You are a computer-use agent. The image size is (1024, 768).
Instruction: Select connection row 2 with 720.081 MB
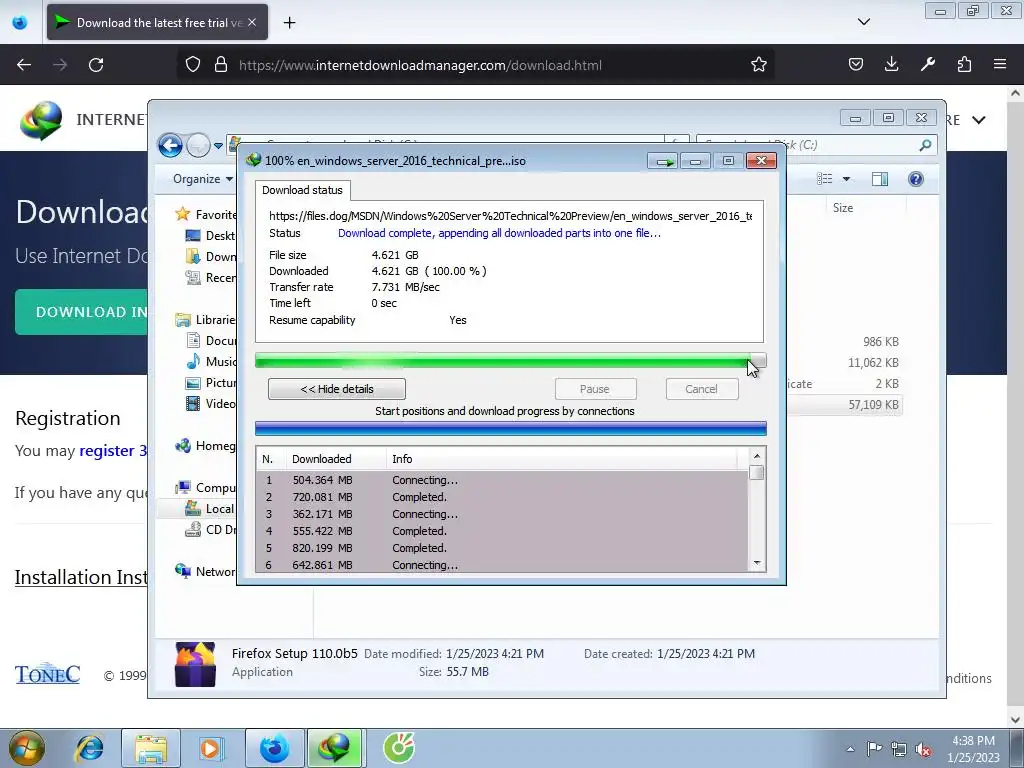click(x=502, y=497)
